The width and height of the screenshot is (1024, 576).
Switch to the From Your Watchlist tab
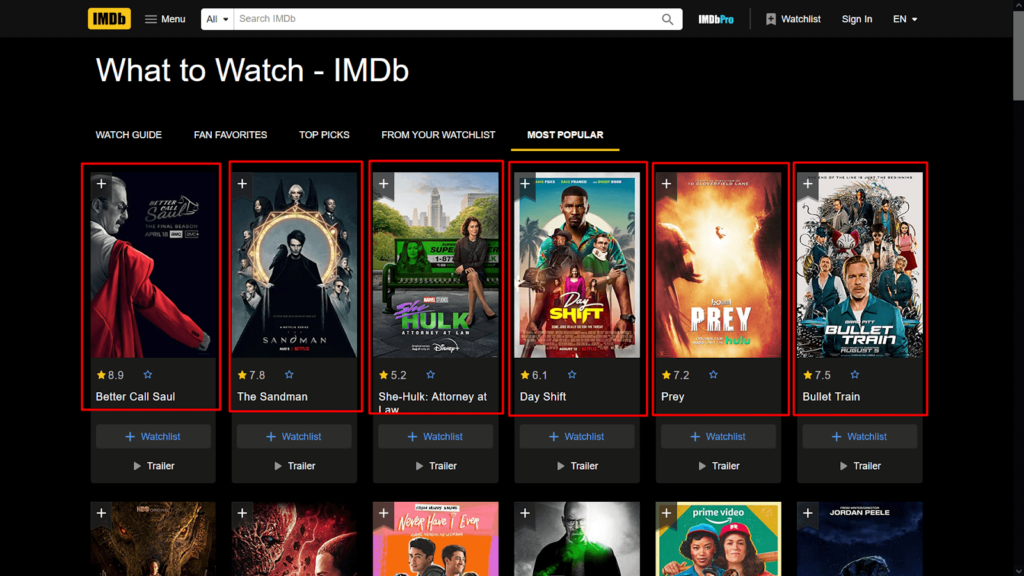(x=438, y=134)
